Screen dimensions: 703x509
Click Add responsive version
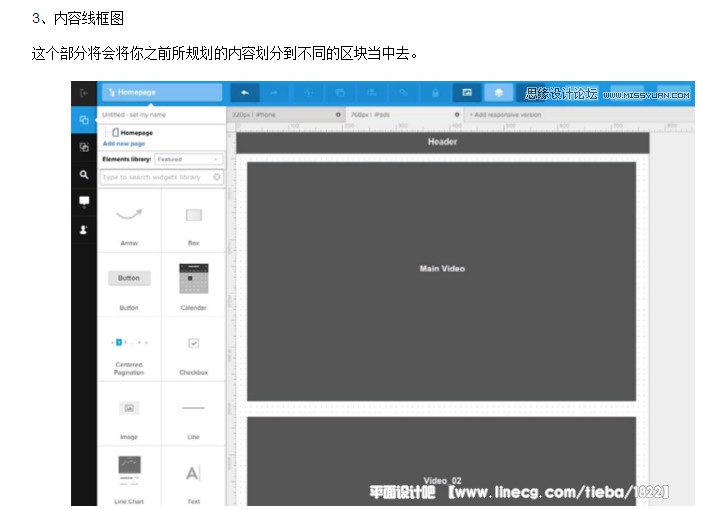pos(505,115)
